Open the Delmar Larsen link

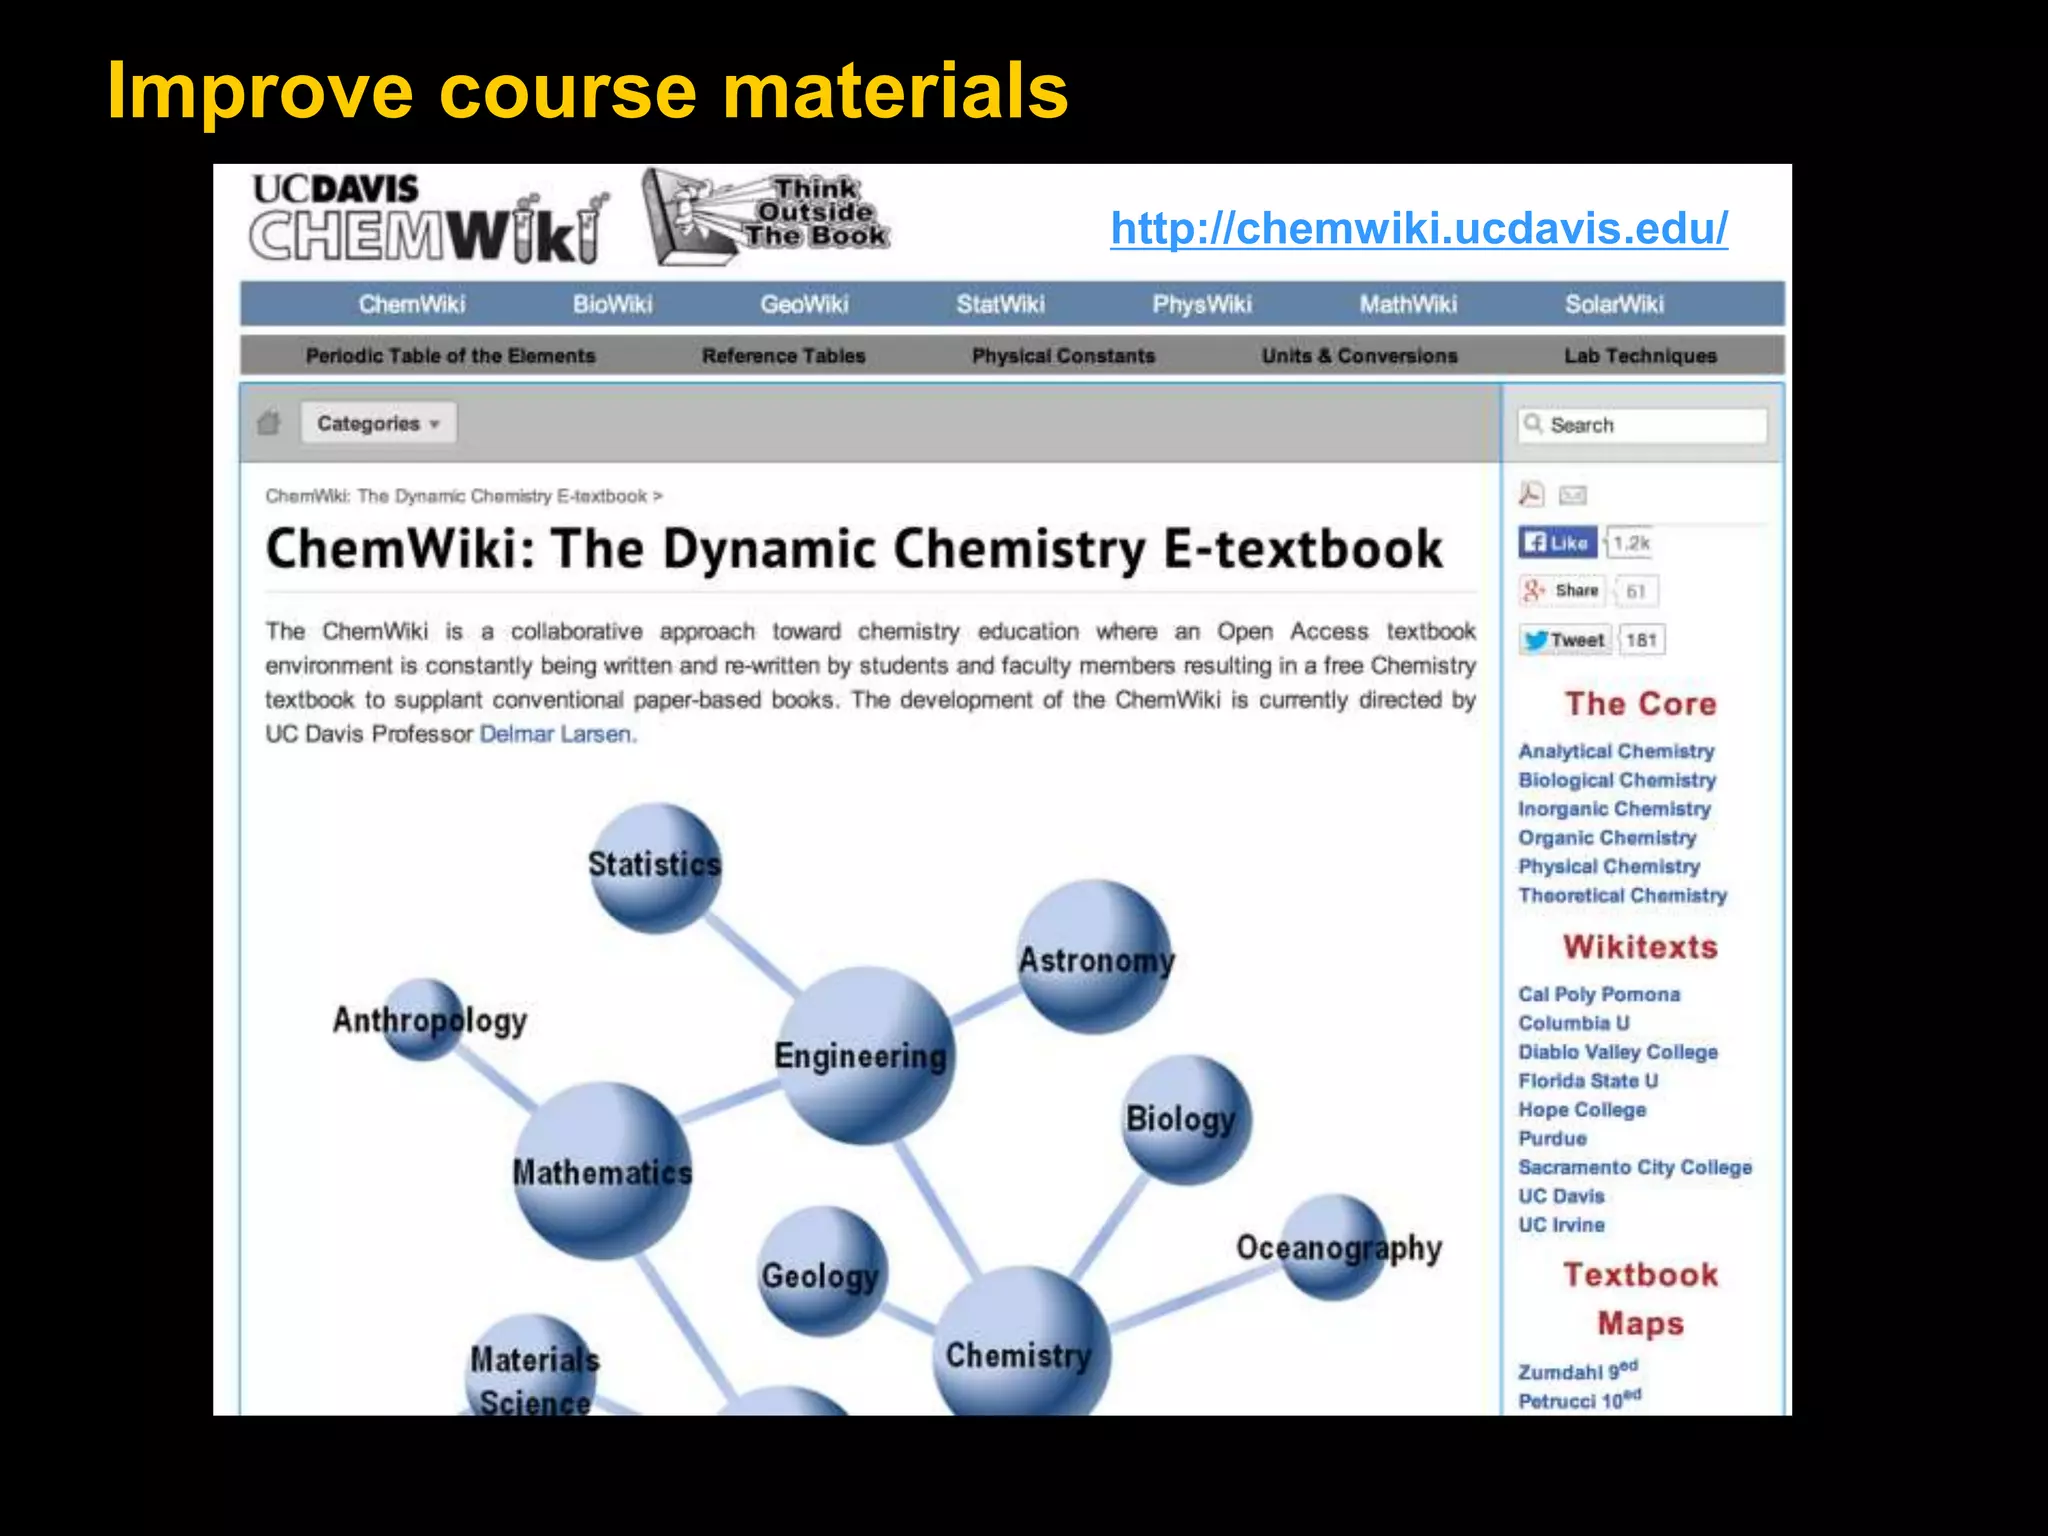557,734
